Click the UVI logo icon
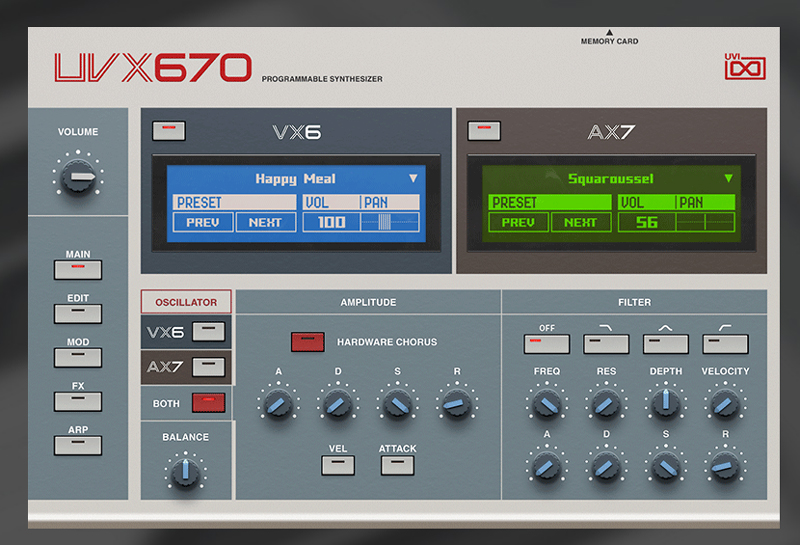 click(x=745, y=66)
